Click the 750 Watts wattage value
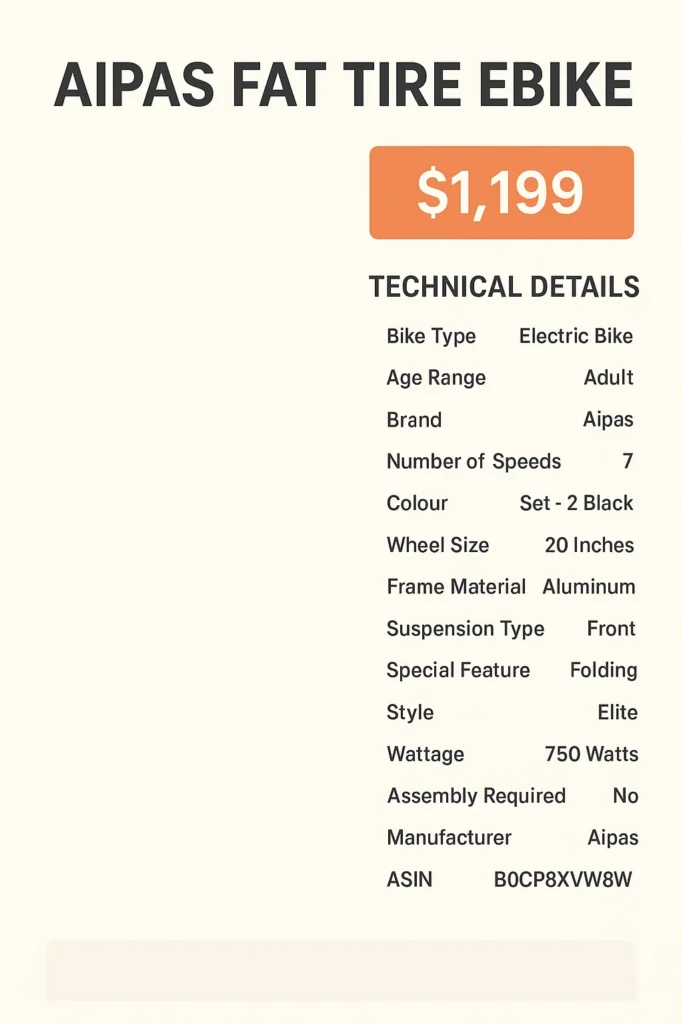Viewport: 683px width, 1024px height. click(591, 754)
